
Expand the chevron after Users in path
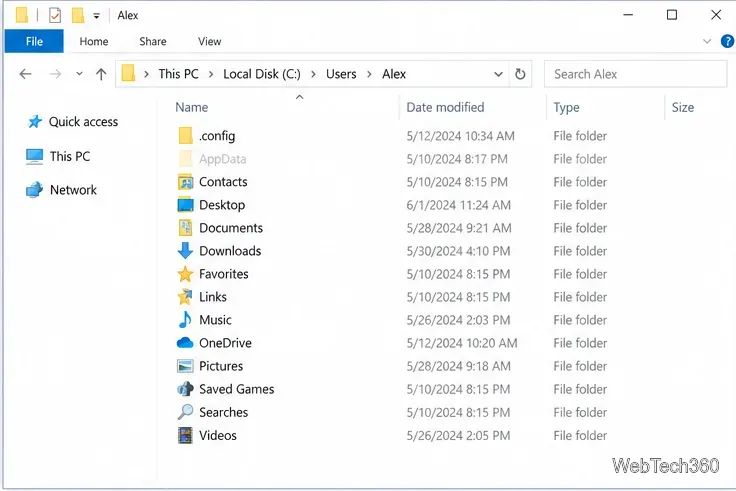pos(369,74)
